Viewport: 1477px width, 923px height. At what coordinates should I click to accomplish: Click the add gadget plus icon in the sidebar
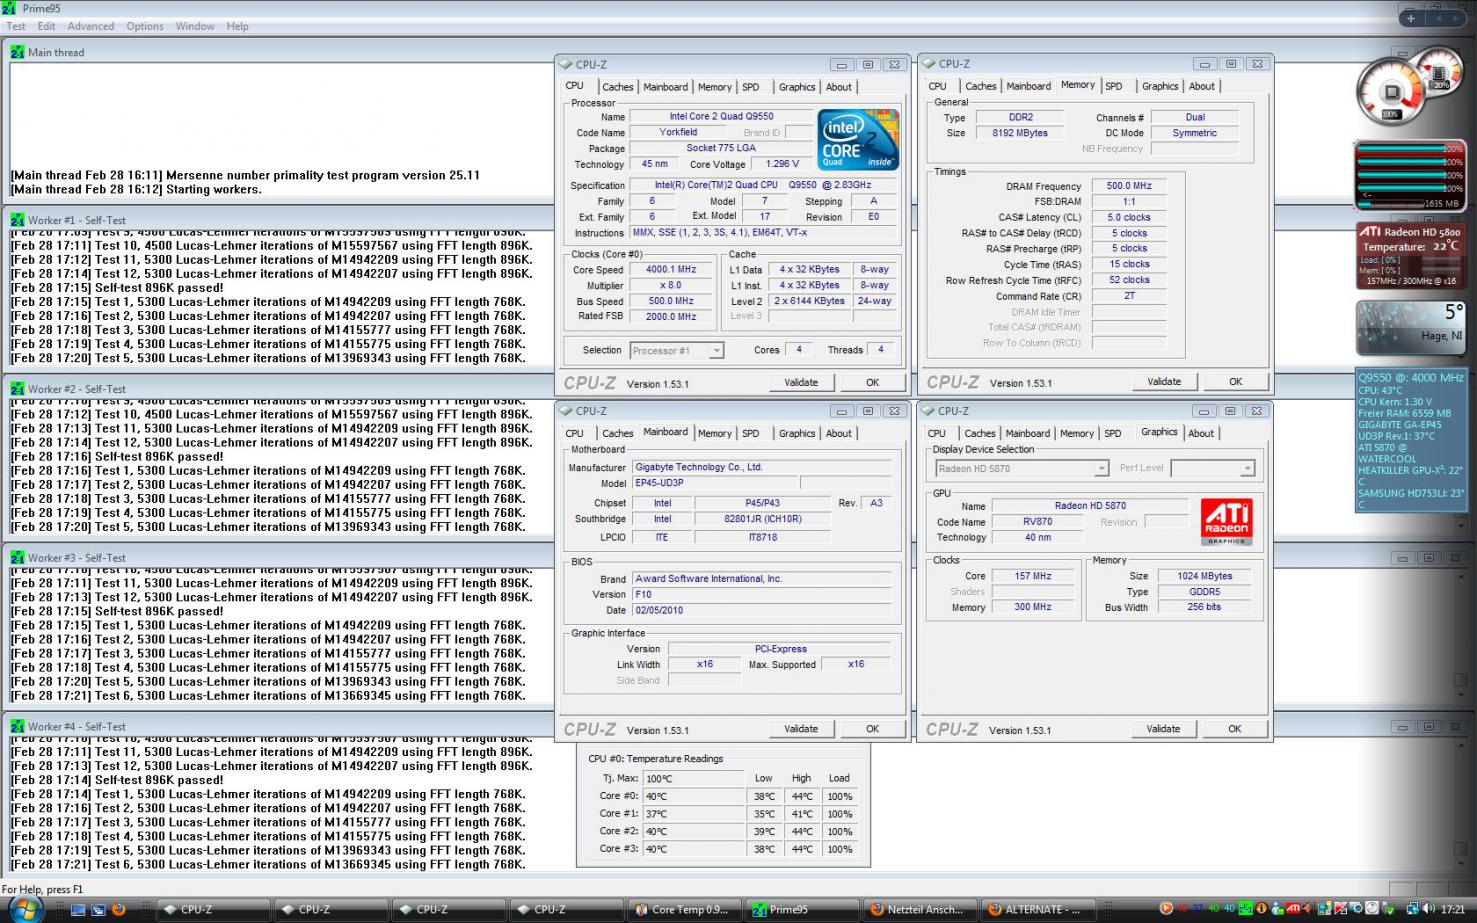point(1411,18)
